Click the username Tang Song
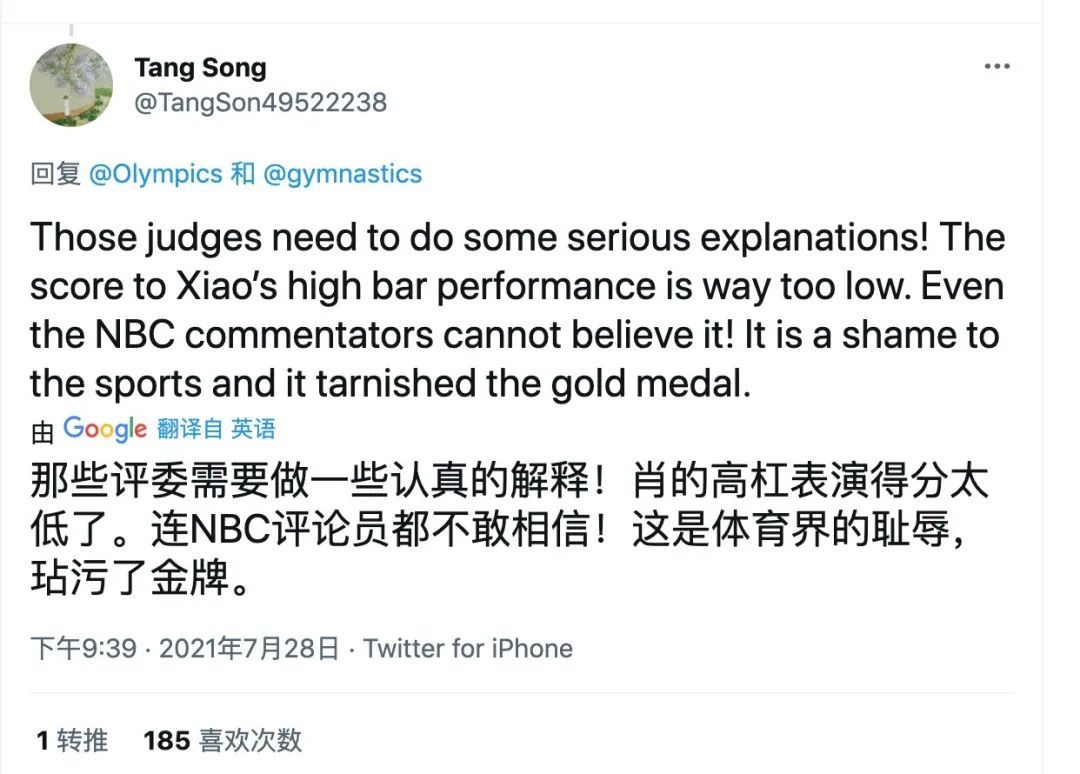1080x774 pixels. 200,67
